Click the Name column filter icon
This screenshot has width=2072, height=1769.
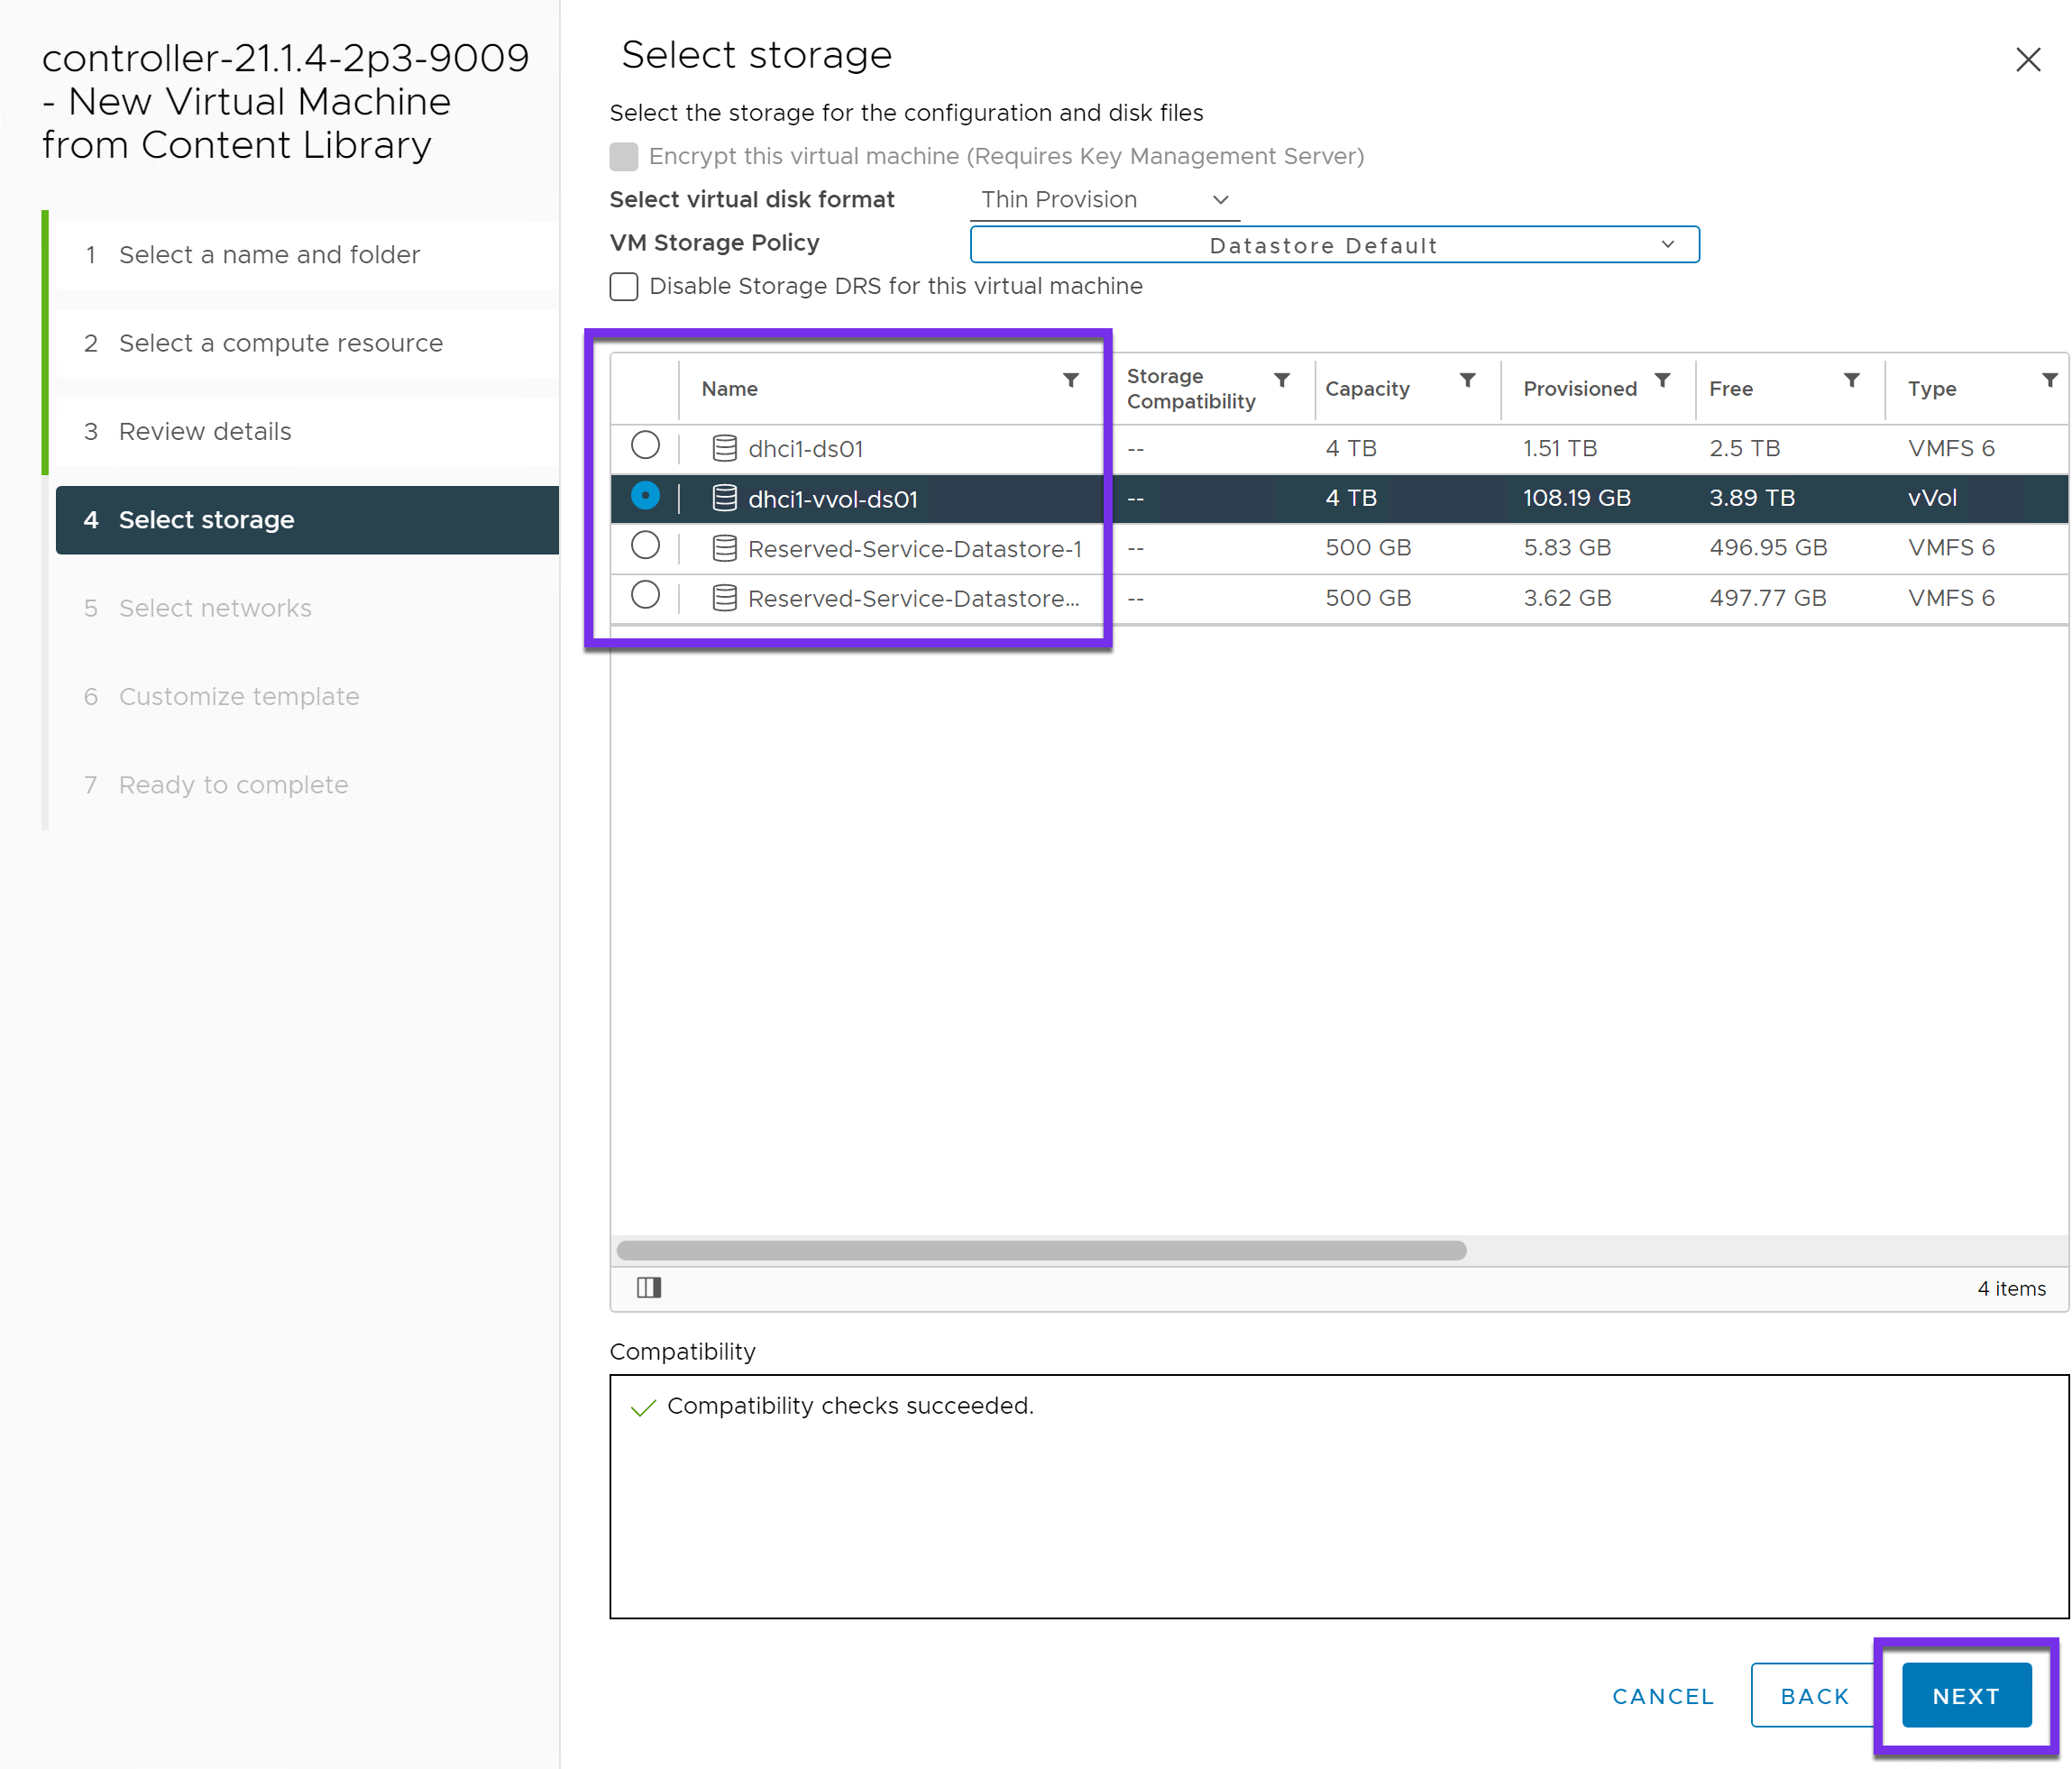1070,380
